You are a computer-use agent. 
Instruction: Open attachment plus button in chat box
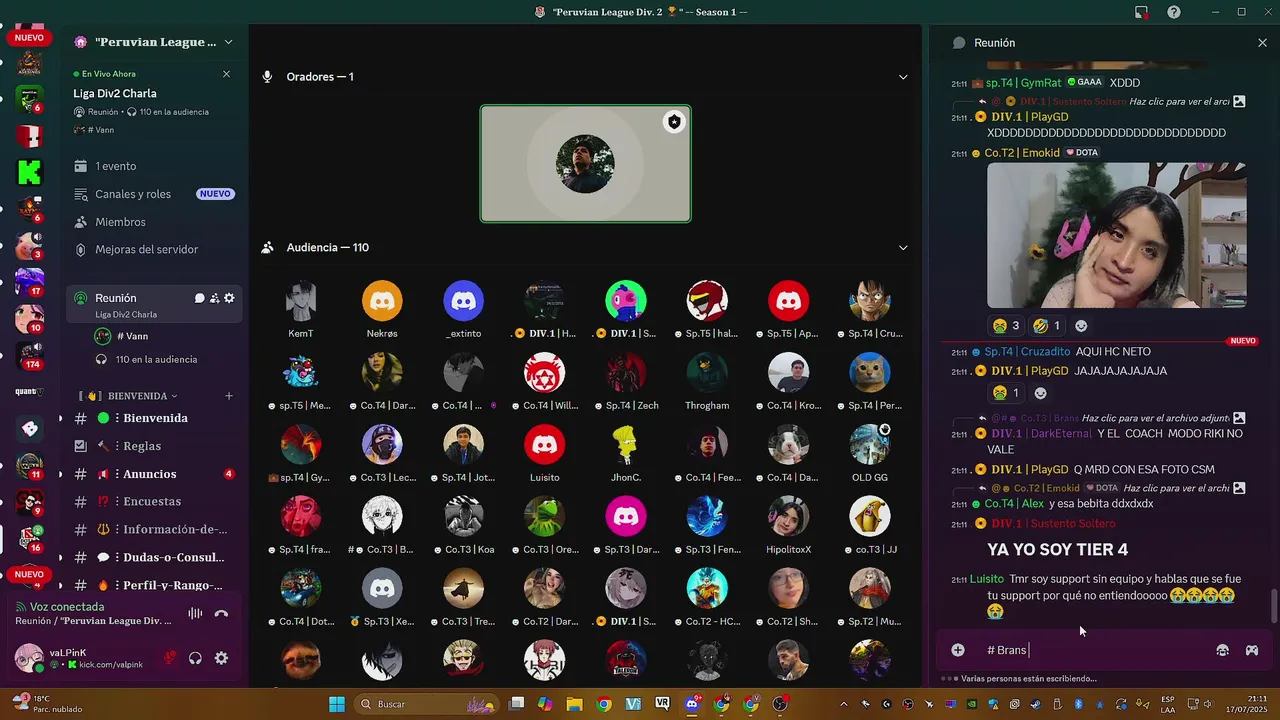pyautogui.click(x=958, y=650)
